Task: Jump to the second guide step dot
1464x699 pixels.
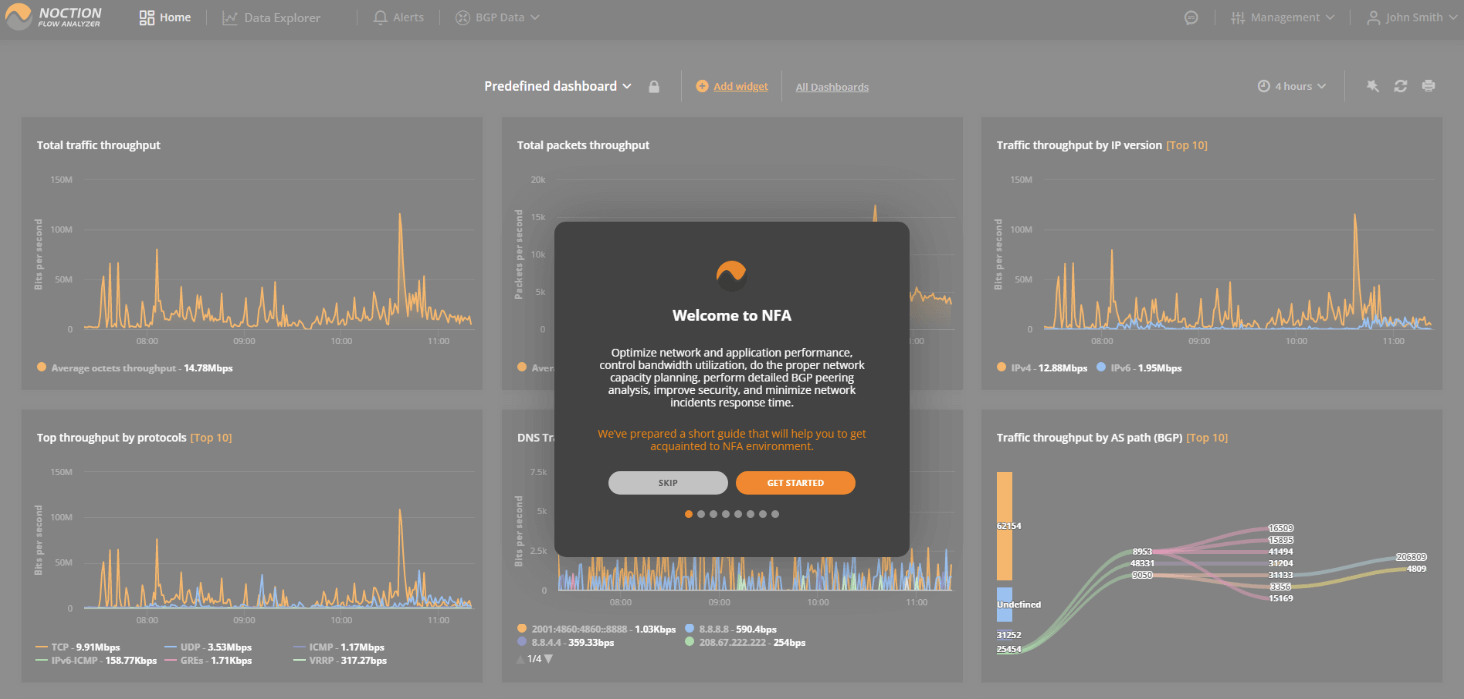Action: 701,514
